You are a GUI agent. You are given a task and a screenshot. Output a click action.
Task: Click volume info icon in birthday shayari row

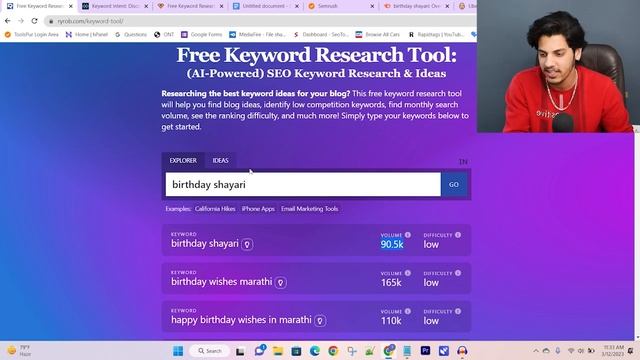[x=408, y=235]
